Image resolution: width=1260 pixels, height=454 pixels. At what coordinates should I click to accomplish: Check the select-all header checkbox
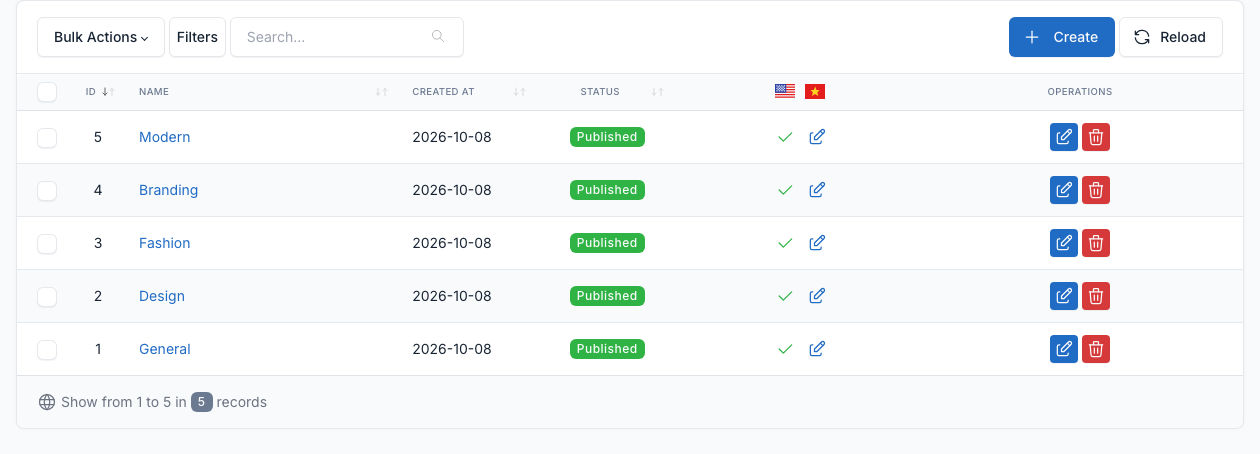coord(47,92)
